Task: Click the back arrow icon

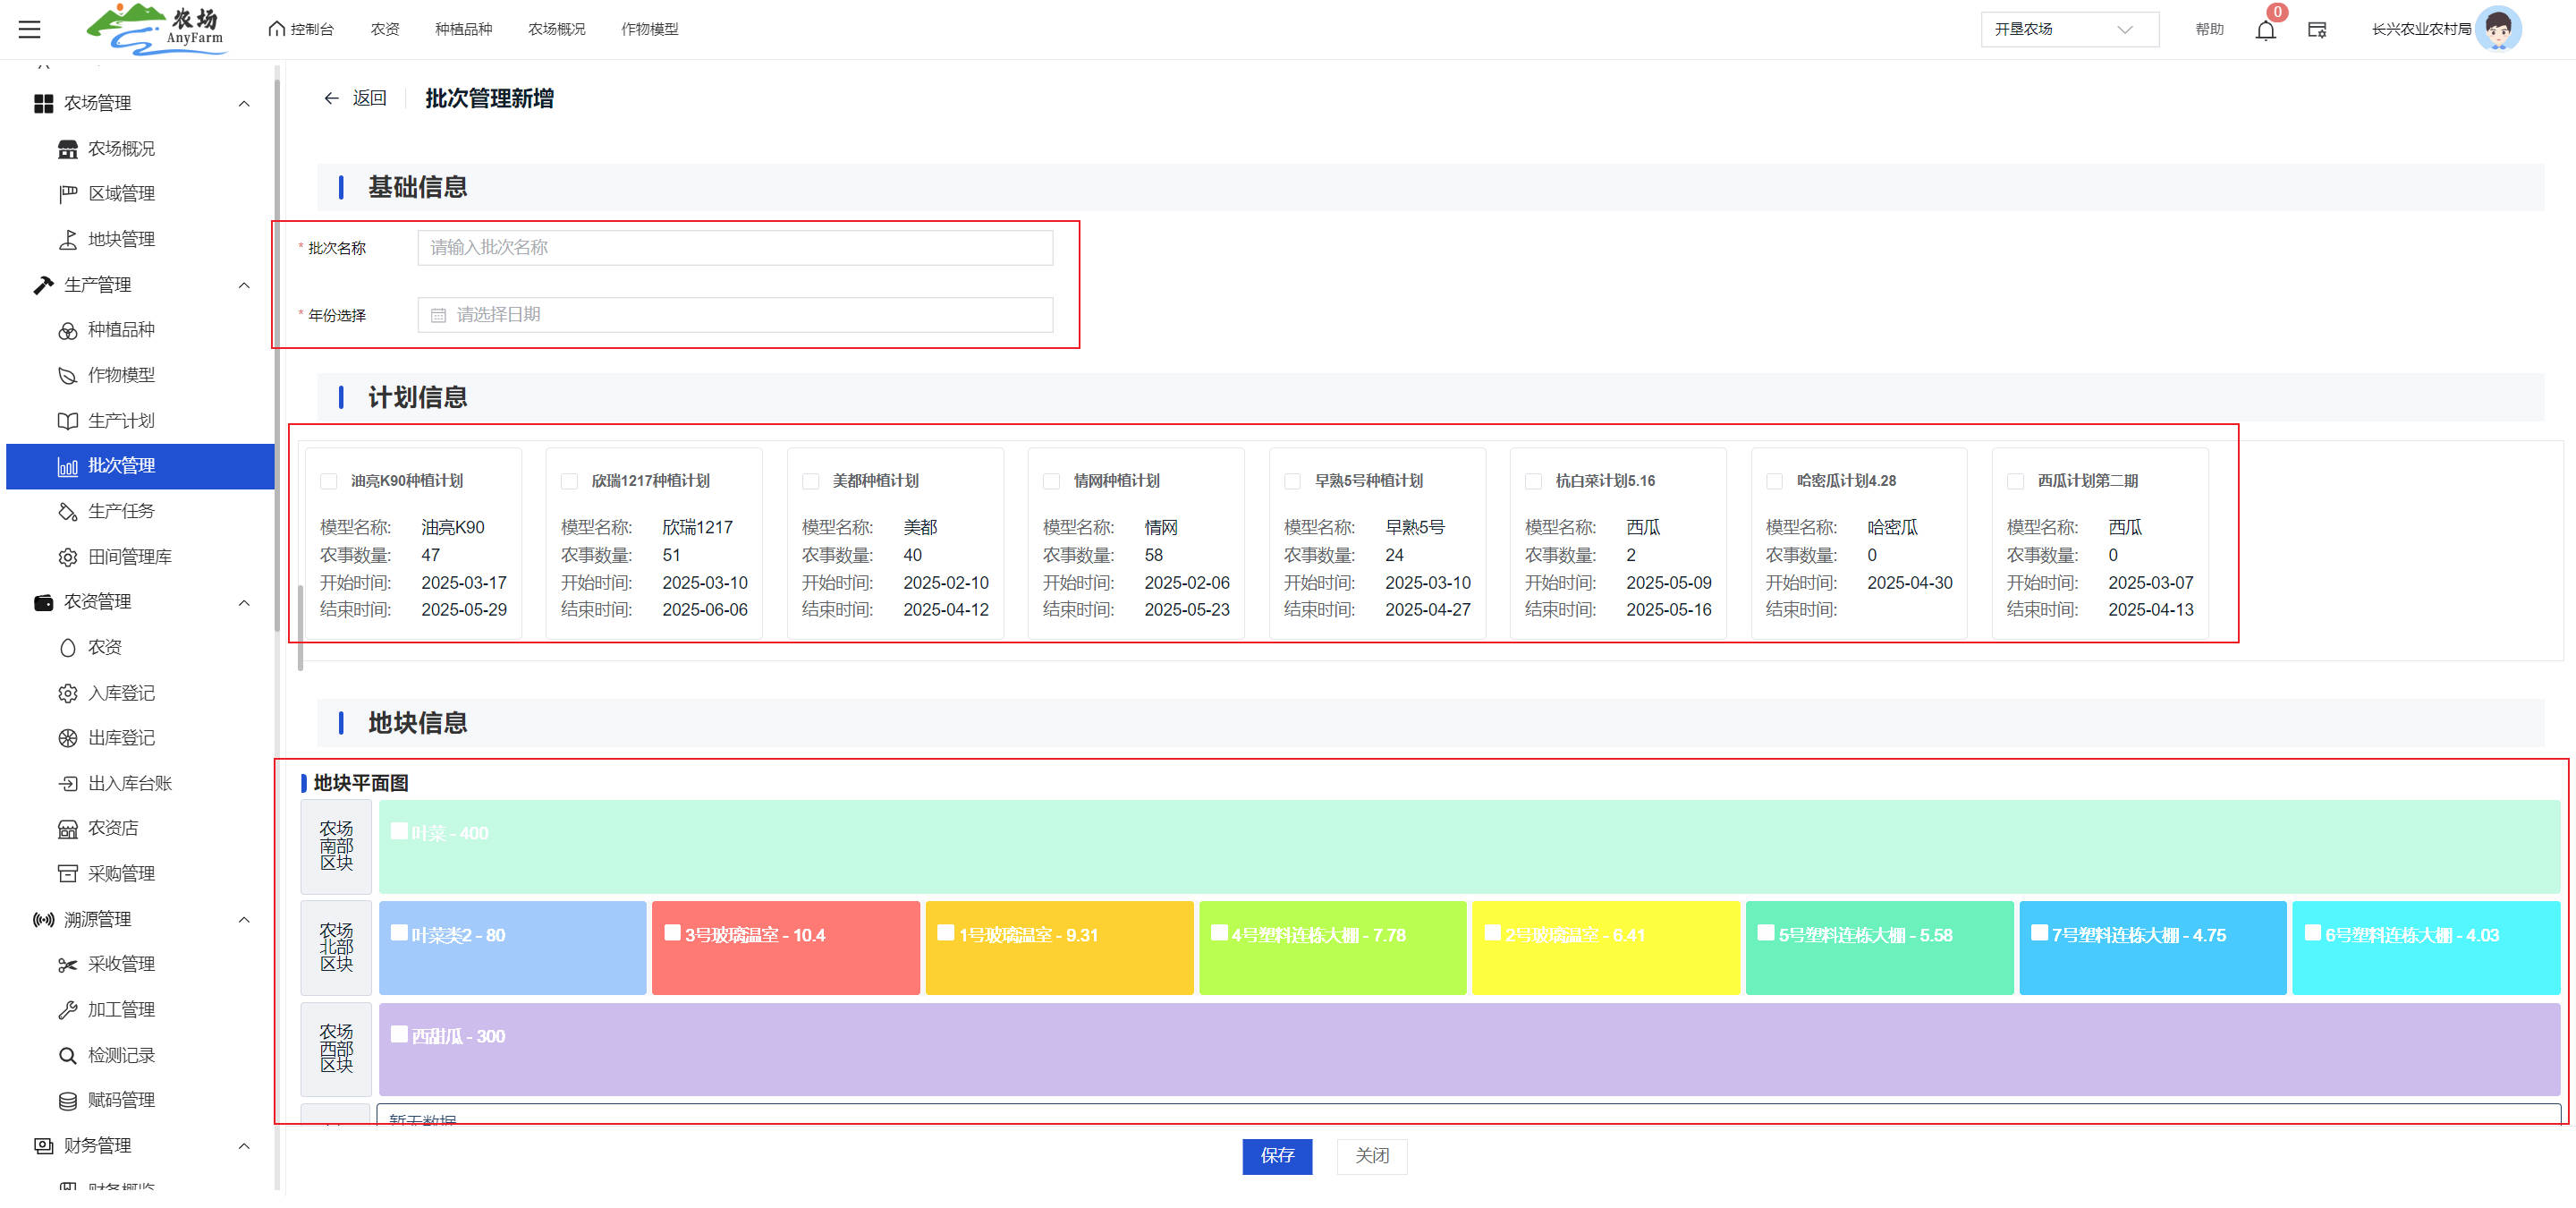Action: pyautogui.click(x=331, y=98)
